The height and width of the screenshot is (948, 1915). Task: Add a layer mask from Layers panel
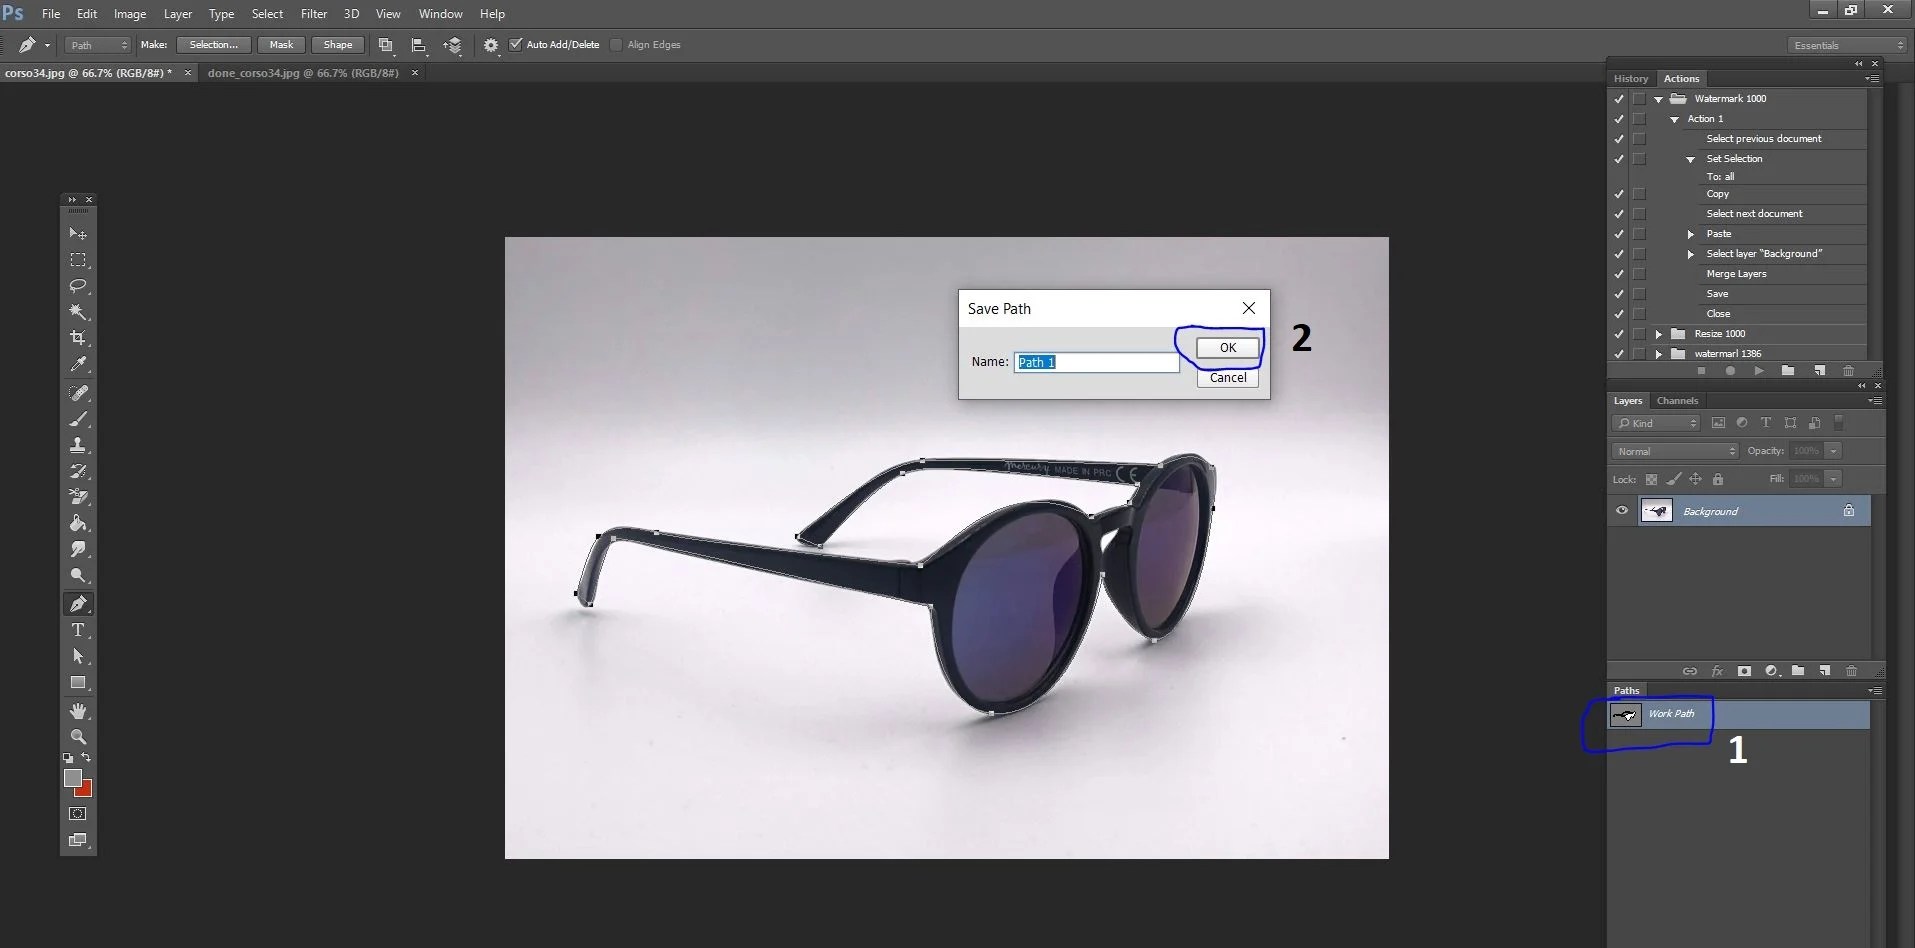tap(1744, 671)
